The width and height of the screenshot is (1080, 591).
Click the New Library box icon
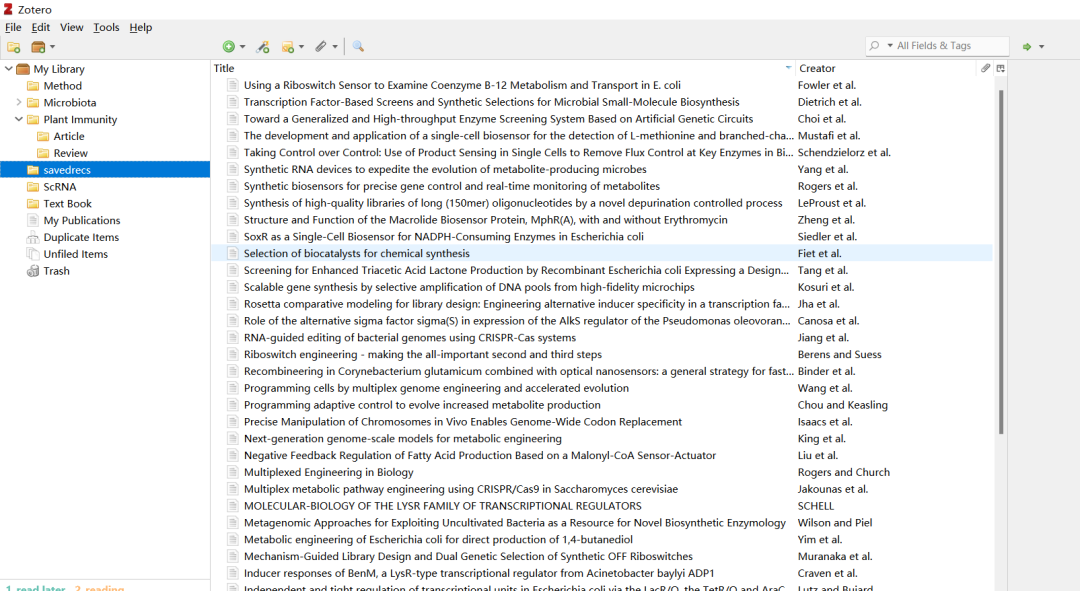[39, 47]
